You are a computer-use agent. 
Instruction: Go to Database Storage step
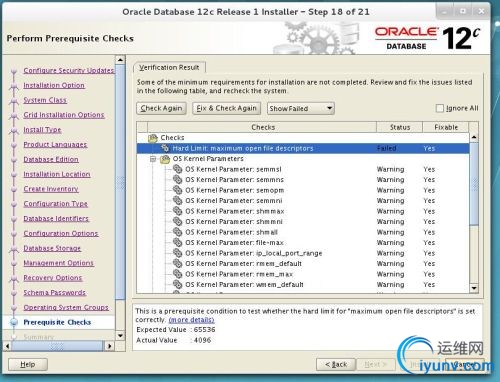pos(52,248)
